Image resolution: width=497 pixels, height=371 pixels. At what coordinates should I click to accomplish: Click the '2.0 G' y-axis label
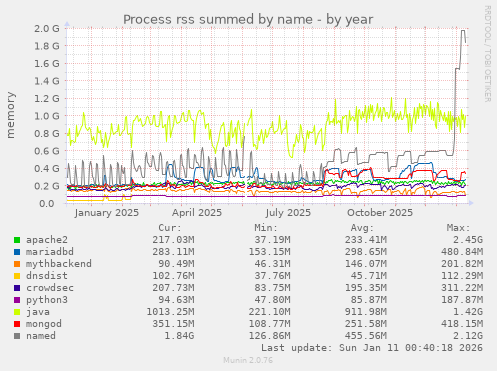pyautogui.click(x=47, y=28)
